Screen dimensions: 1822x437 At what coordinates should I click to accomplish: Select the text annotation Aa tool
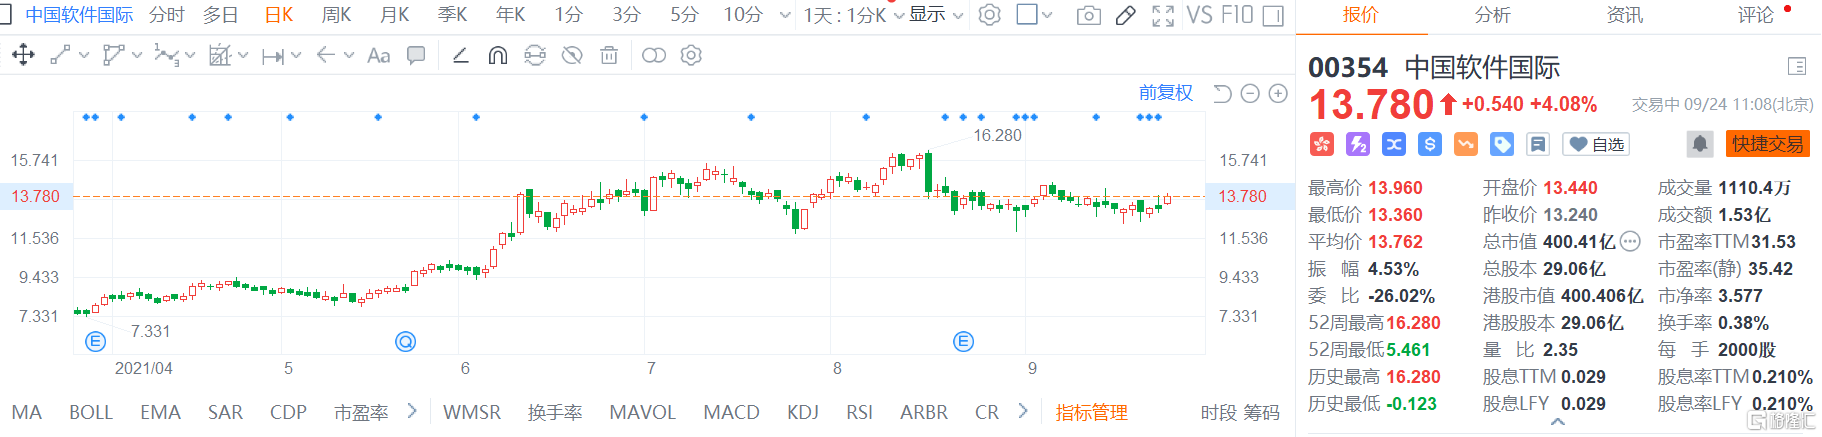(378, 55)
